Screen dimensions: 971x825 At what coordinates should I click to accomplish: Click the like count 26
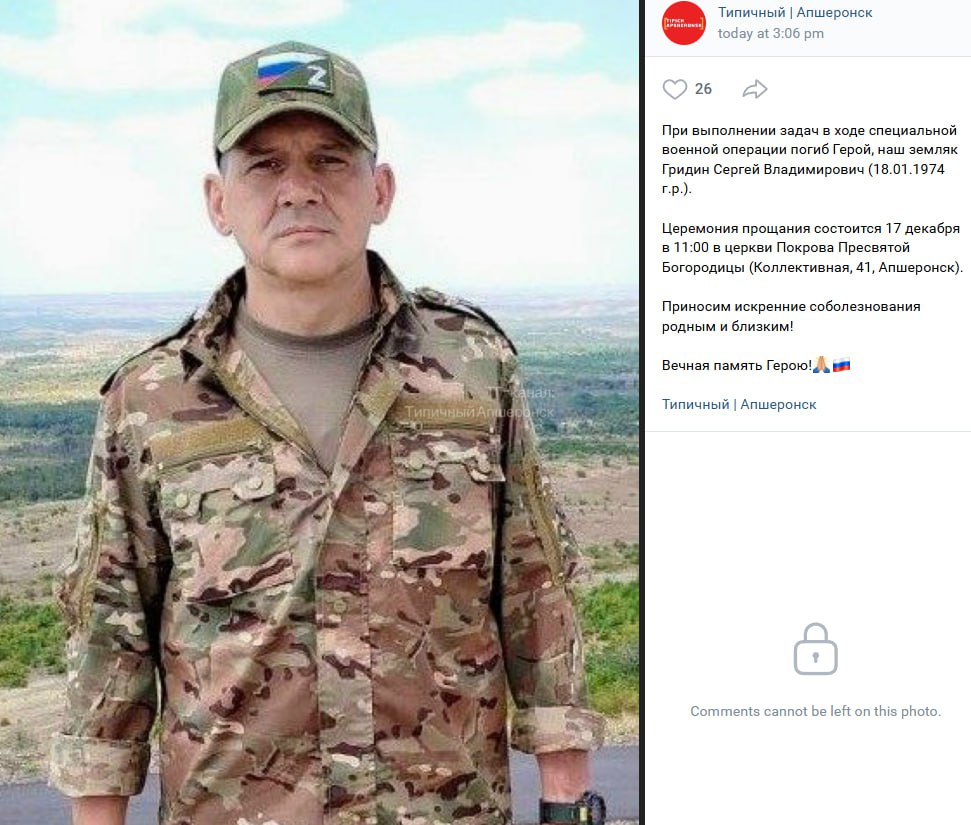coord(703,89)
